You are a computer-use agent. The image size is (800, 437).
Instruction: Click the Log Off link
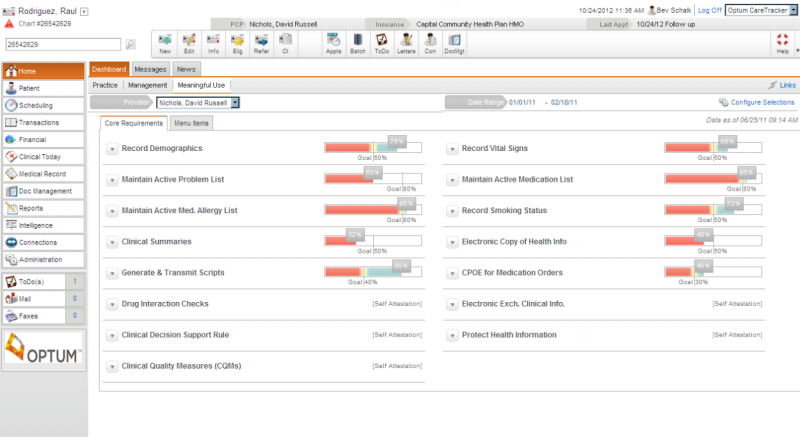coord(710,10)
